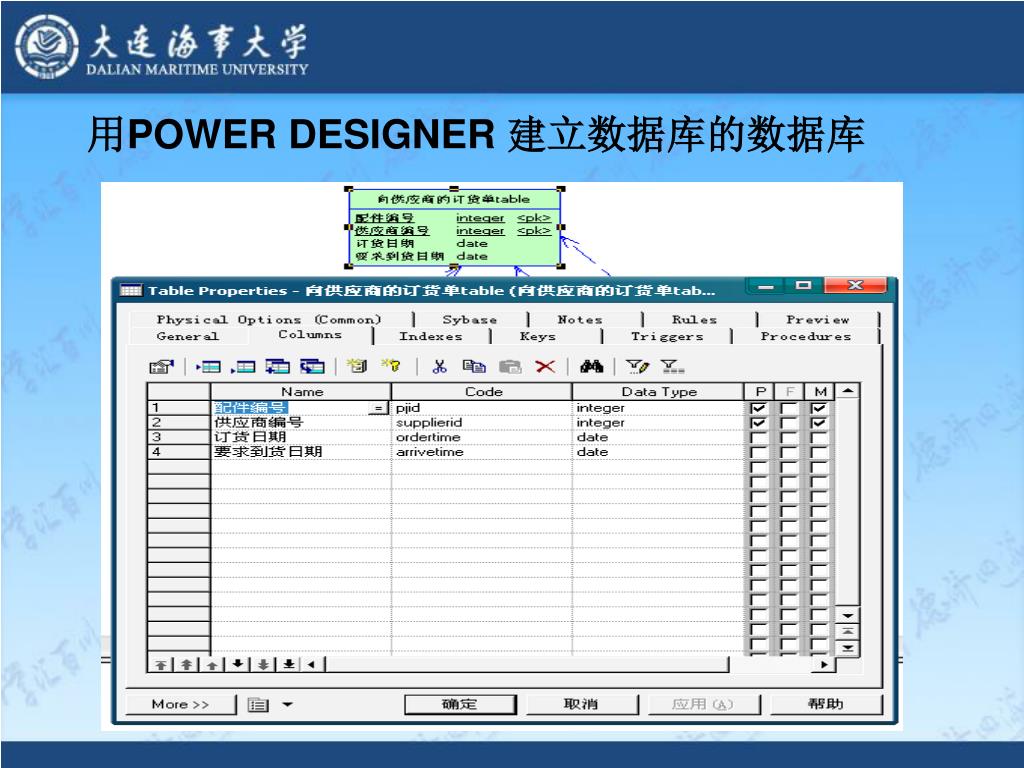This screenshot has height=768, width=1024.
Task: Open the Notes tab
Action: (x=580, y=319)
